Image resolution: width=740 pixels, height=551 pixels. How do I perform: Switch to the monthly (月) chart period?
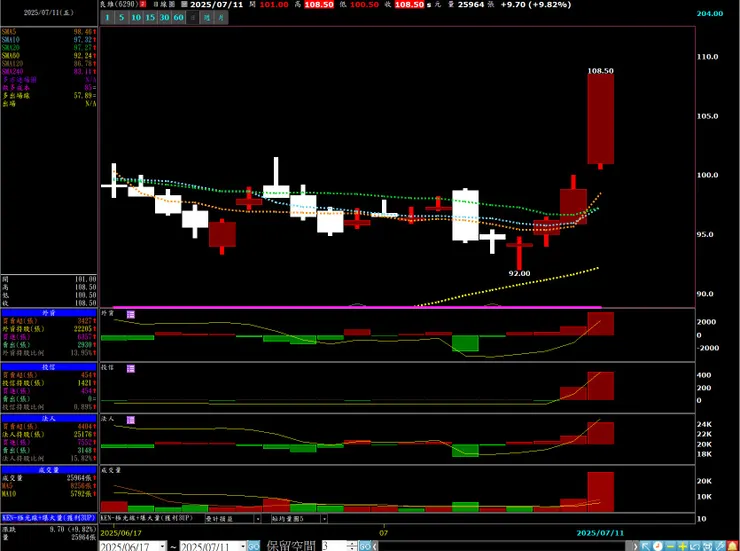[x=221, y=18]
